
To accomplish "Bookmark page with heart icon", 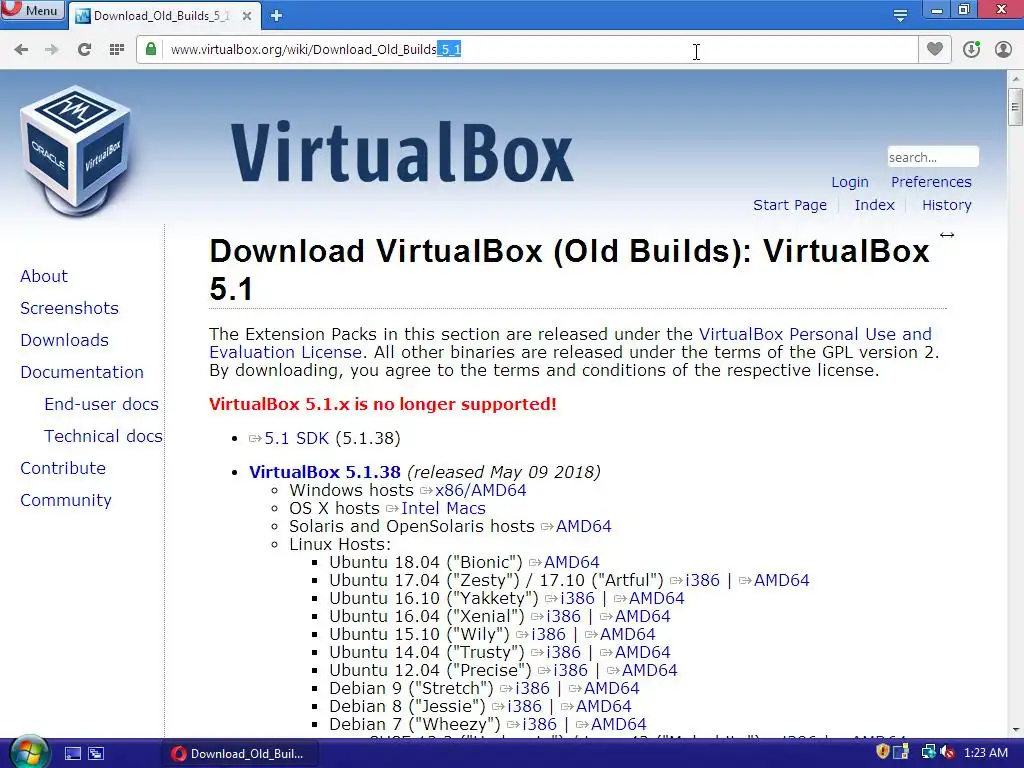I will coord(935,50).
